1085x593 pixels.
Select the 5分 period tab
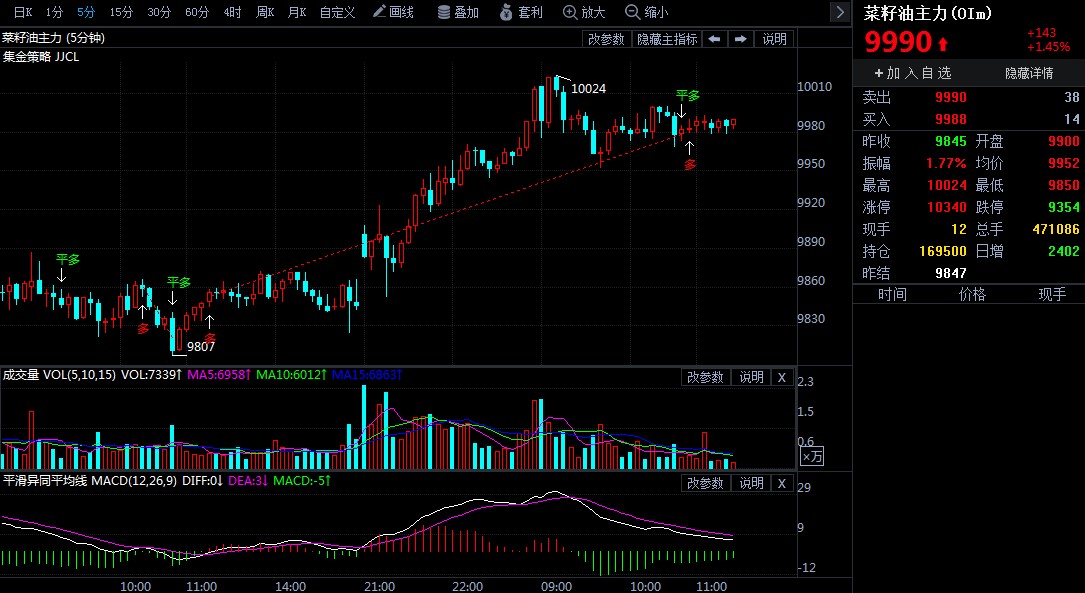(86, 12)
